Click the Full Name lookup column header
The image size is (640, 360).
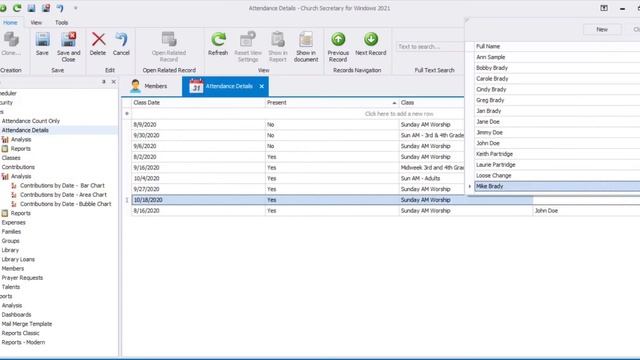click(557, 46)
